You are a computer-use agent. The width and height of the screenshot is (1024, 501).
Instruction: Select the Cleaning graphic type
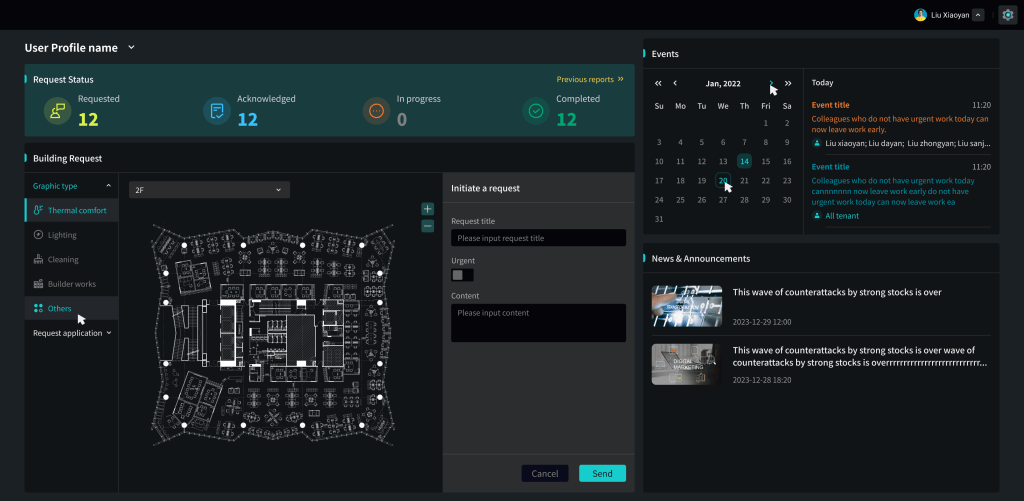click(63, 259)
